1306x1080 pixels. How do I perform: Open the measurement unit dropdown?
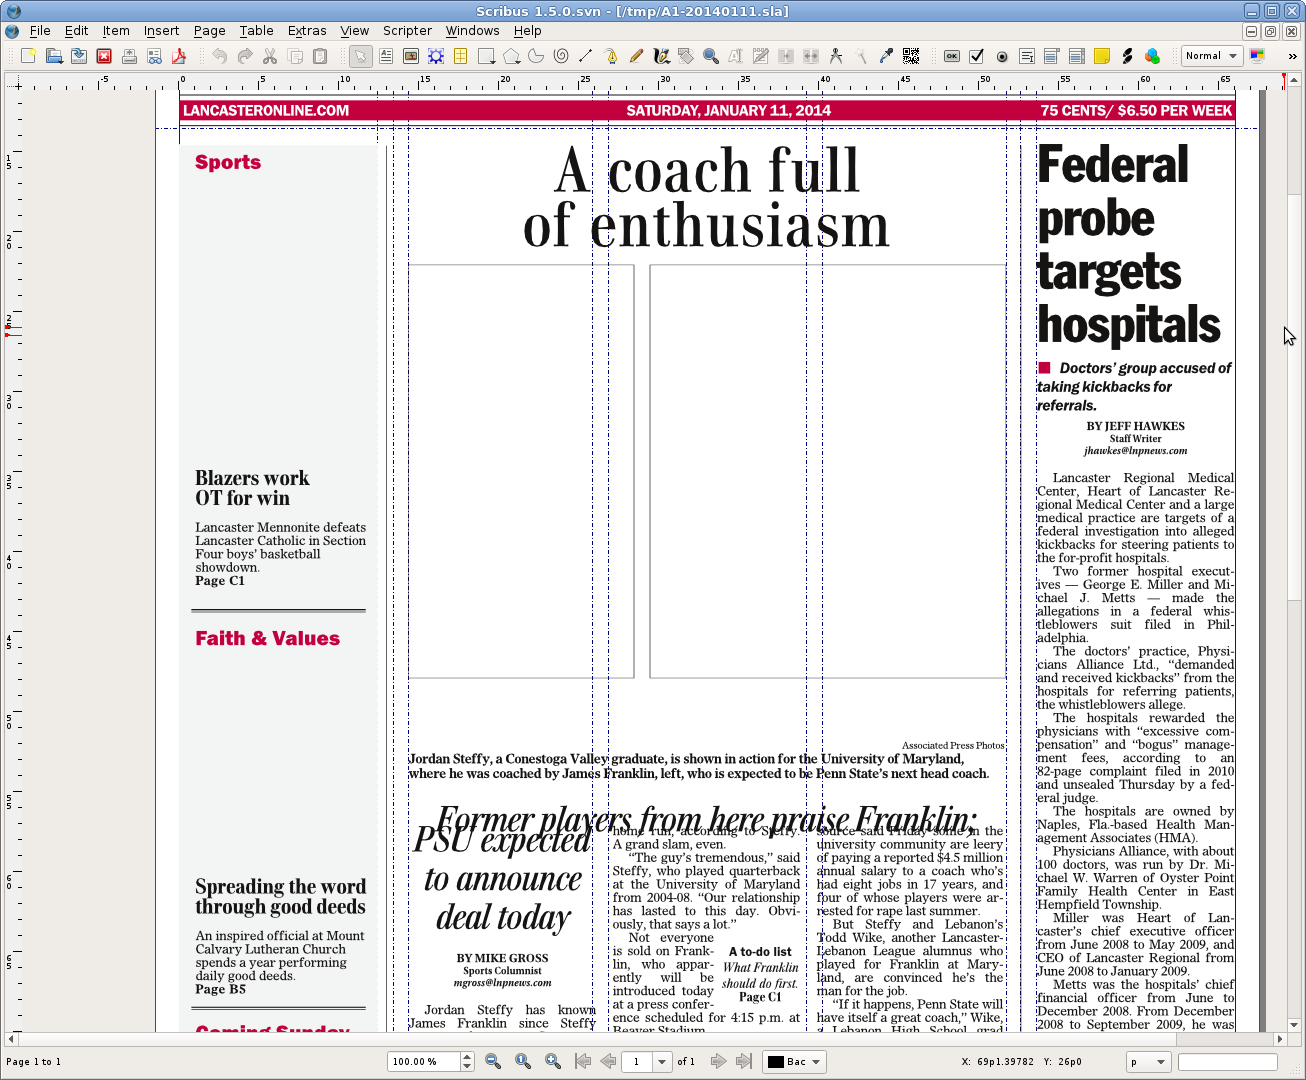[1160, 1062]
